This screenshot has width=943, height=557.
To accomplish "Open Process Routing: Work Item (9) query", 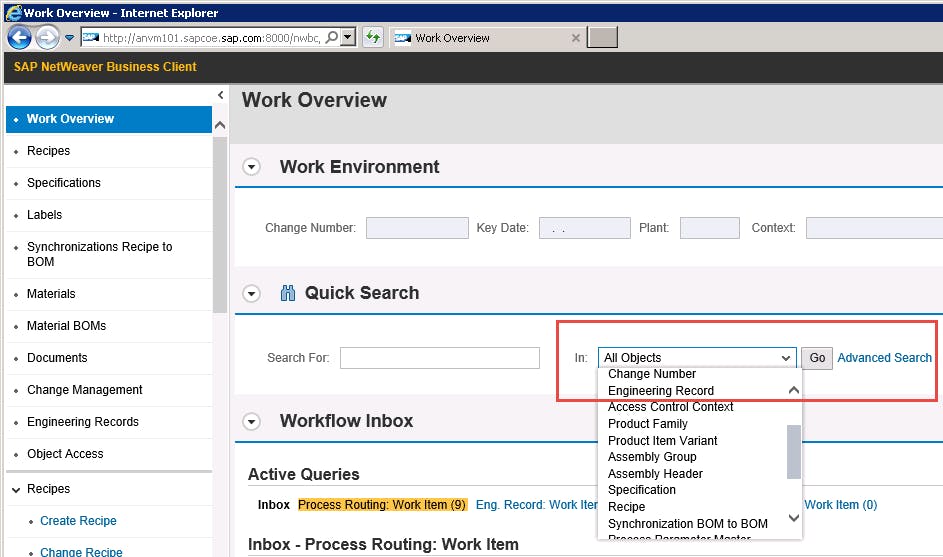I will 382,505.
